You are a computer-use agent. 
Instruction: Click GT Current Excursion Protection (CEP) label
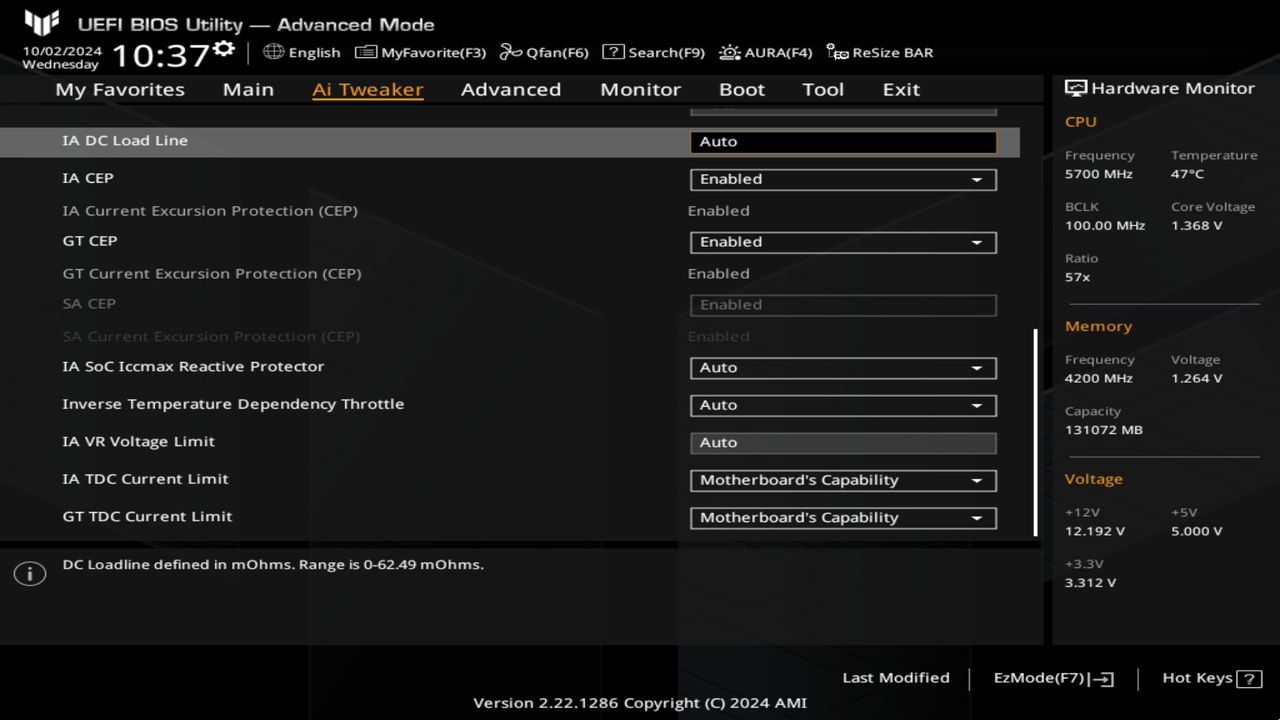212,274
